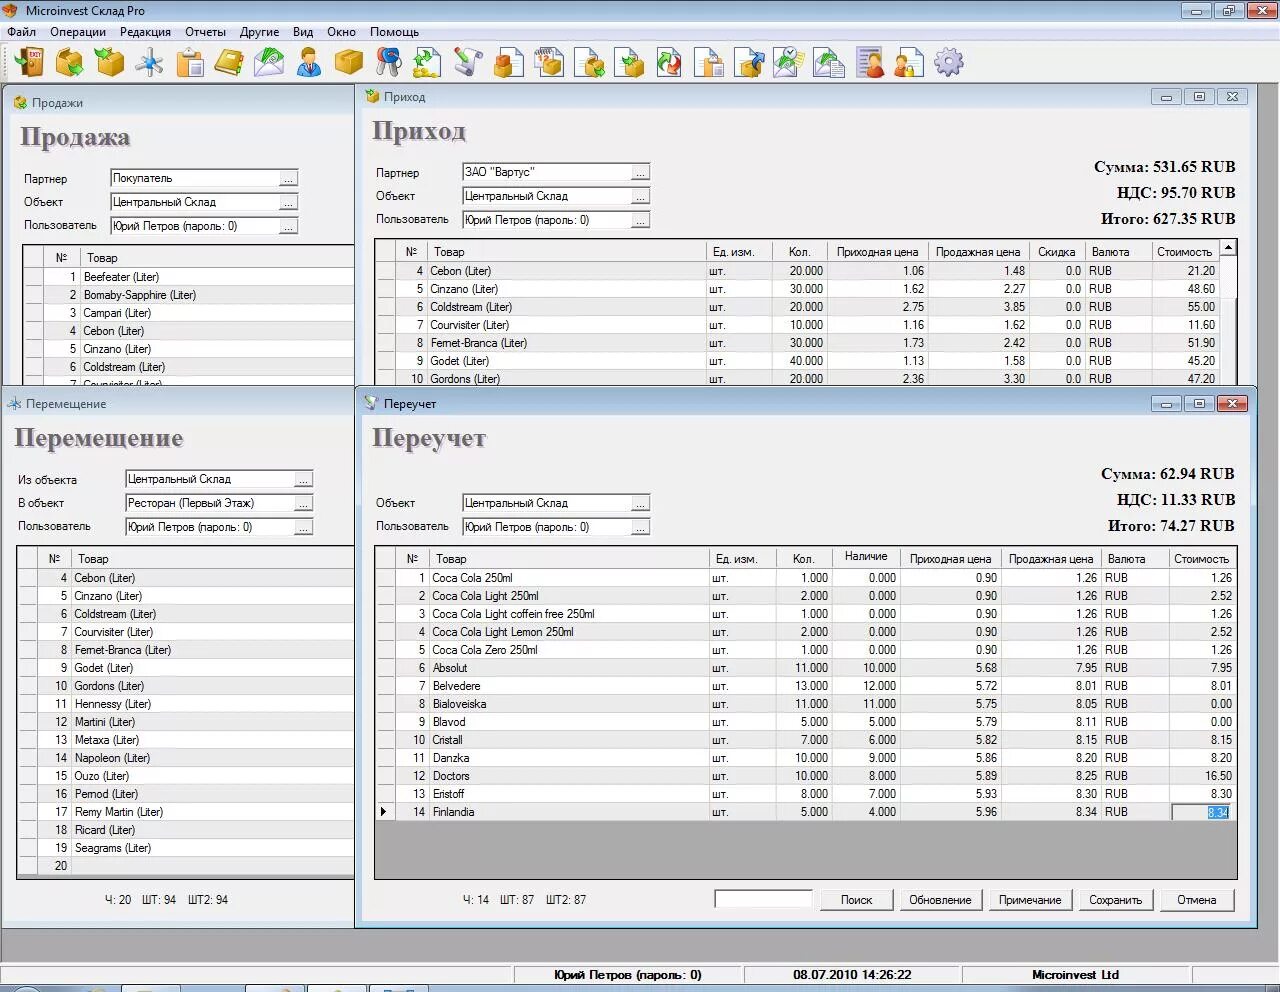The image size is (1280, 992).
Task: Click the Приход table scroll up arrow
Action: click(x=1229, y=247)
